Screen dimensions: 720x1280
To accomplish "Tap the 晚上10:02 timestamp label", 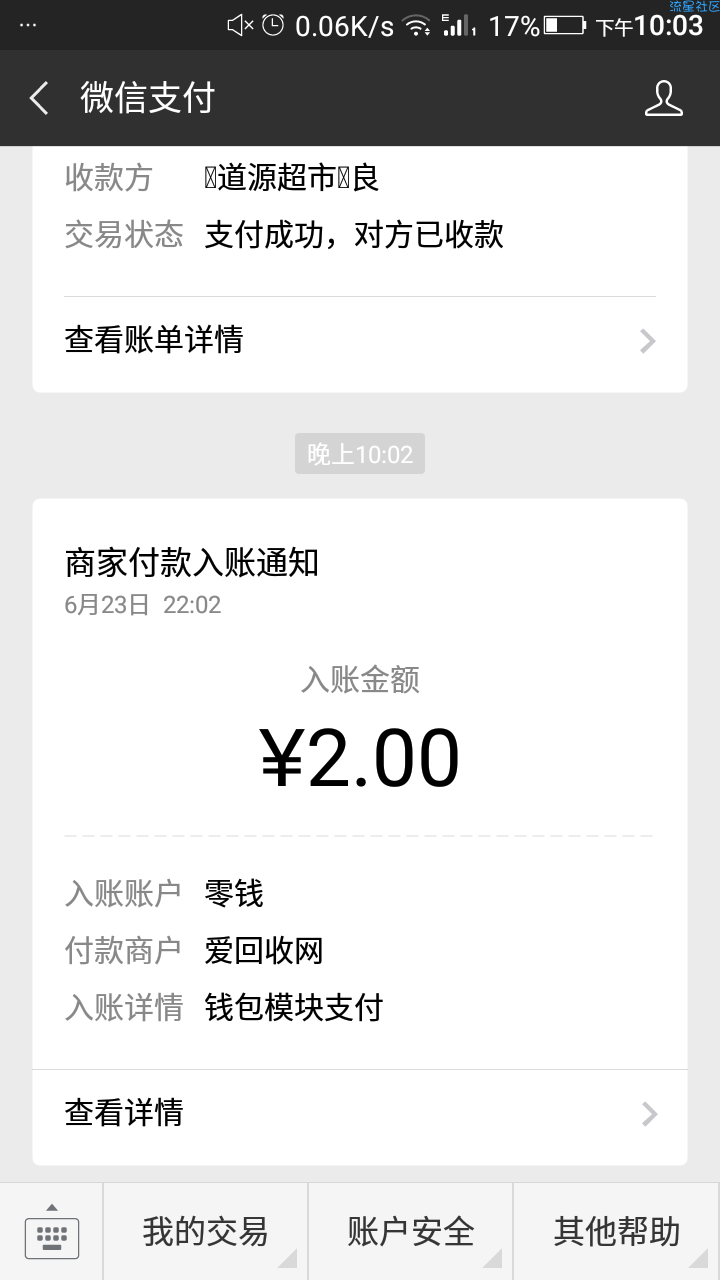I will click(360, 454).
